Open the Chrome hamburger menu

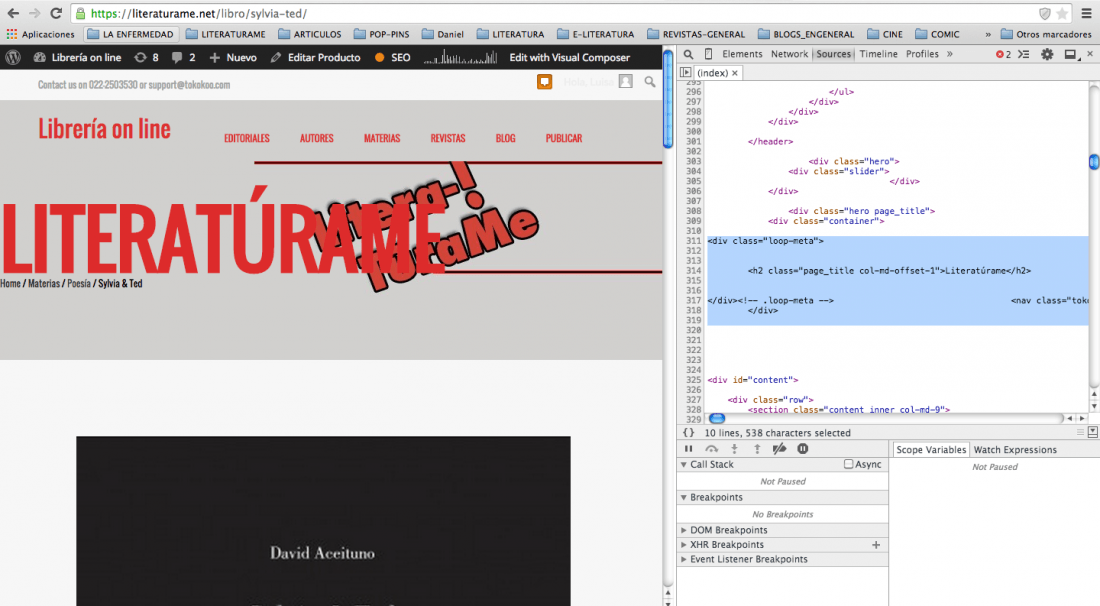(x=1086, y=13)
